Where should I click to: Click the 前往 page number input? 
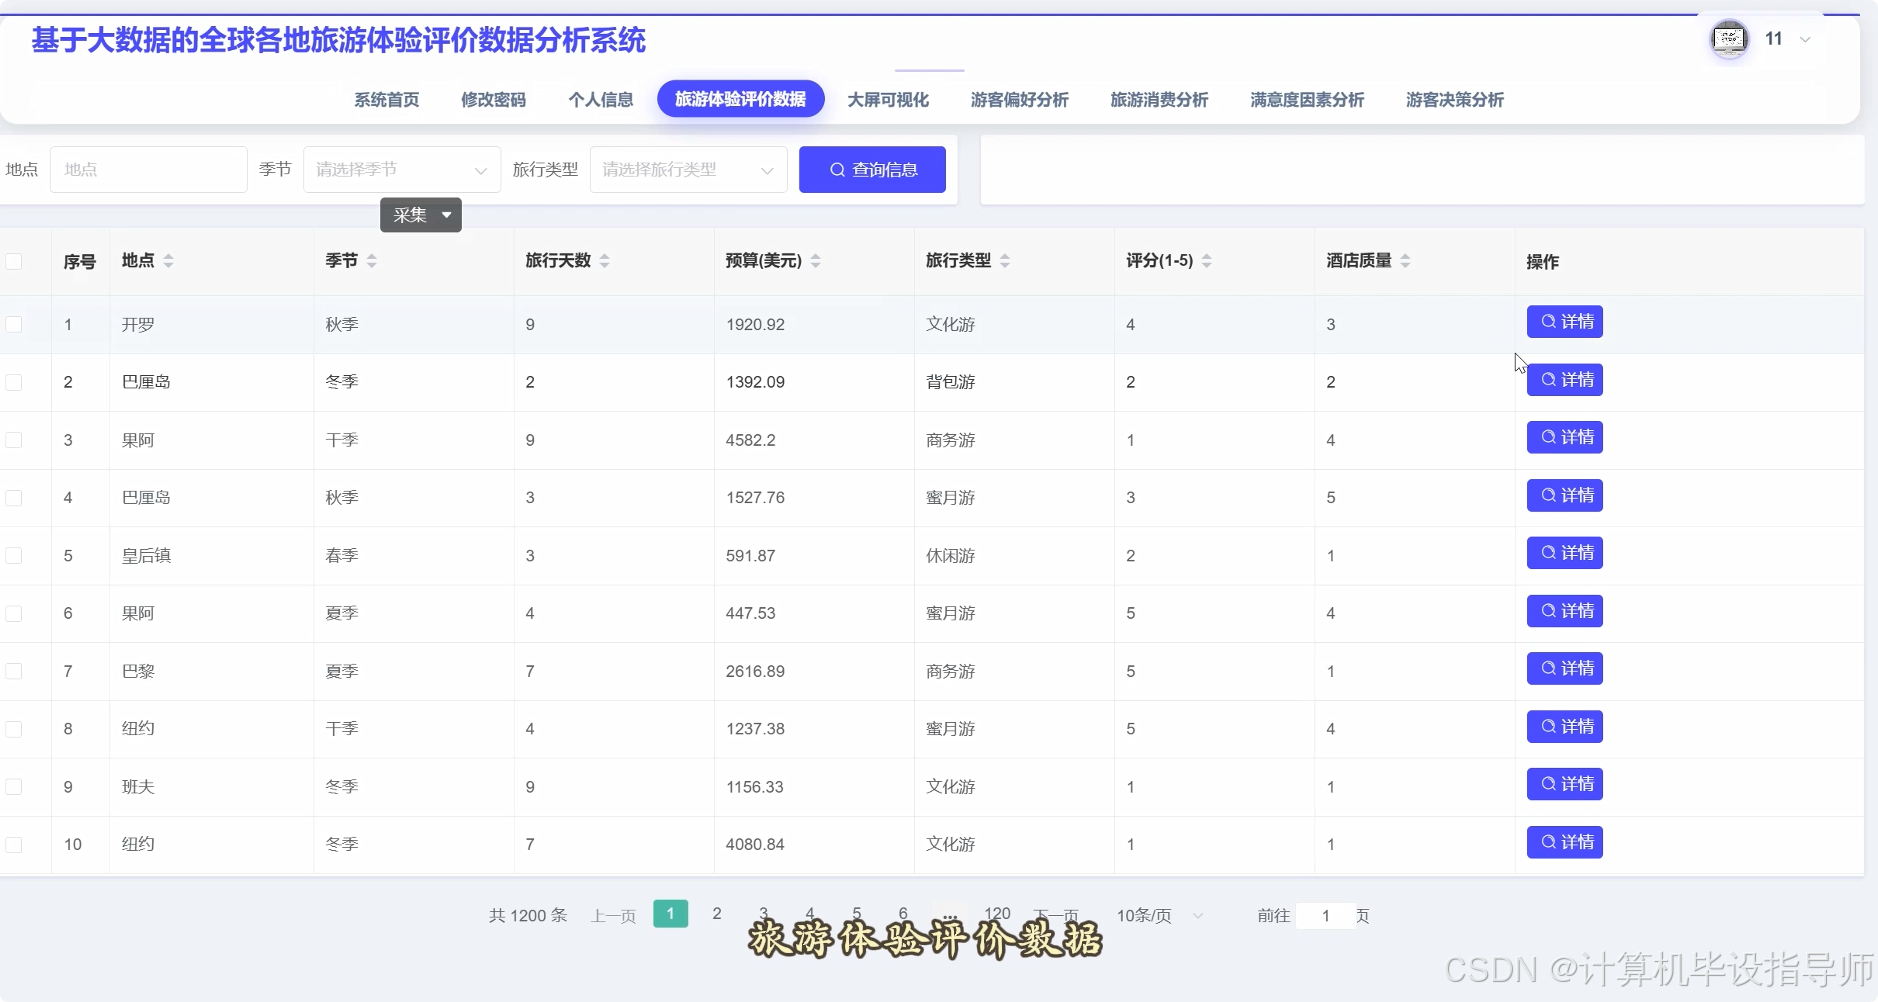tap(1325, 916)
